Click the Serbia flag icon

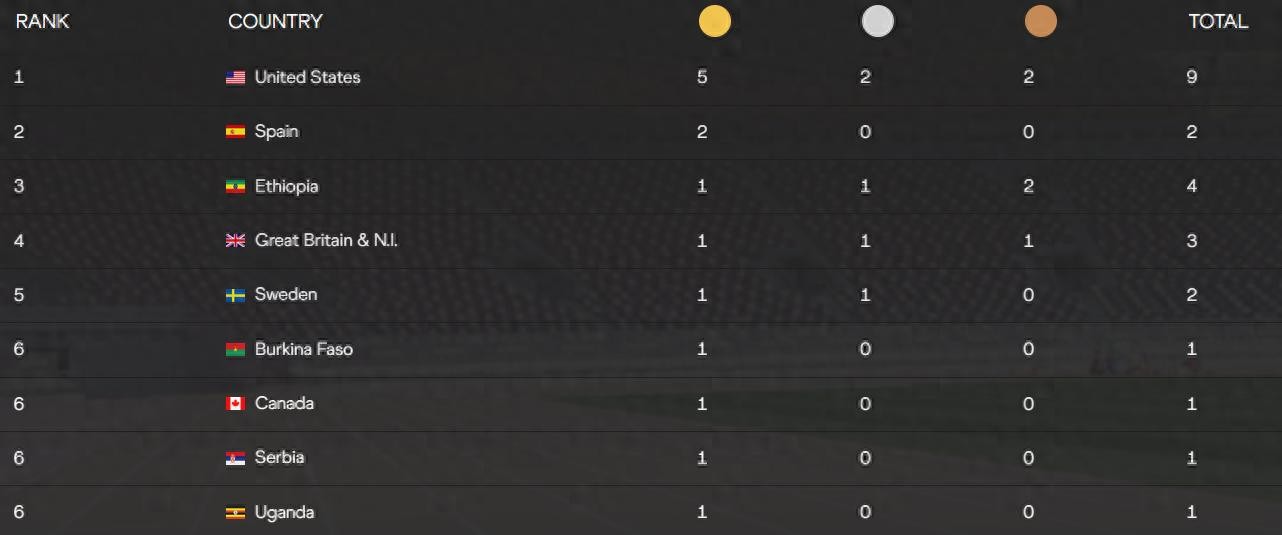tap(235, 458)
